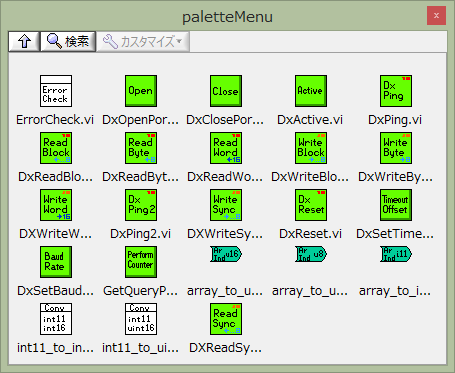455x373 pixels.
Task: Select the Error Check VI icon
Action: point(56,91)
